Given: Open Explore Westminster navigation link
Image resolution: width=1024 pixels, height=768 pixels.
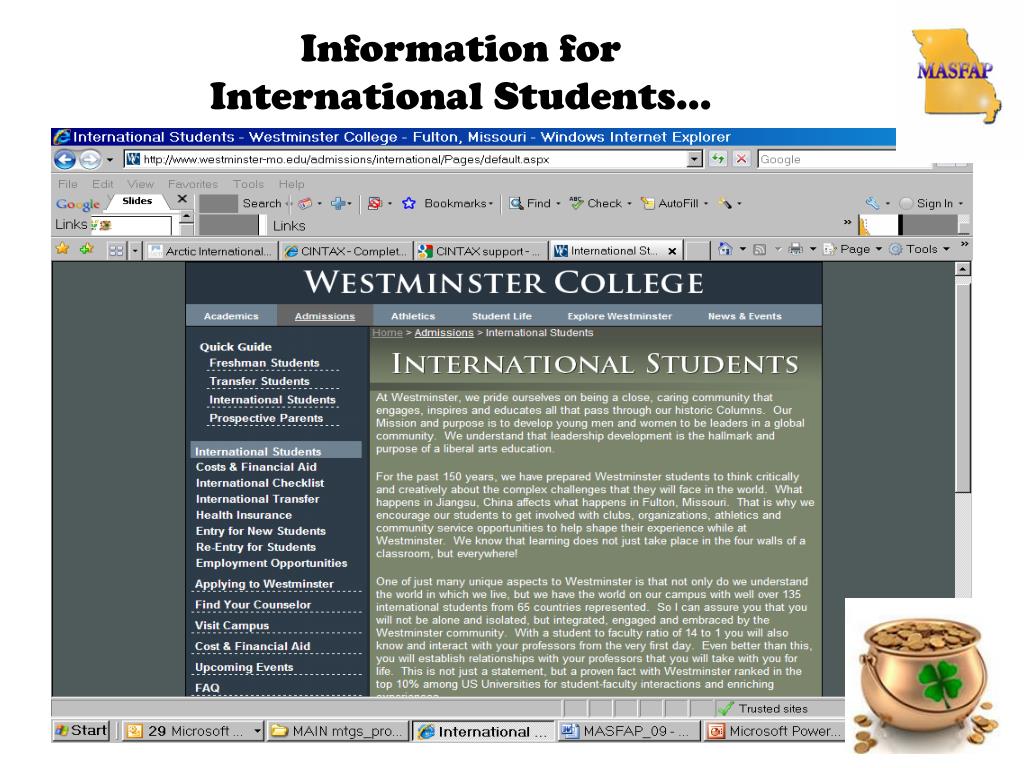Looking at the screenshot, I should 619,316.
